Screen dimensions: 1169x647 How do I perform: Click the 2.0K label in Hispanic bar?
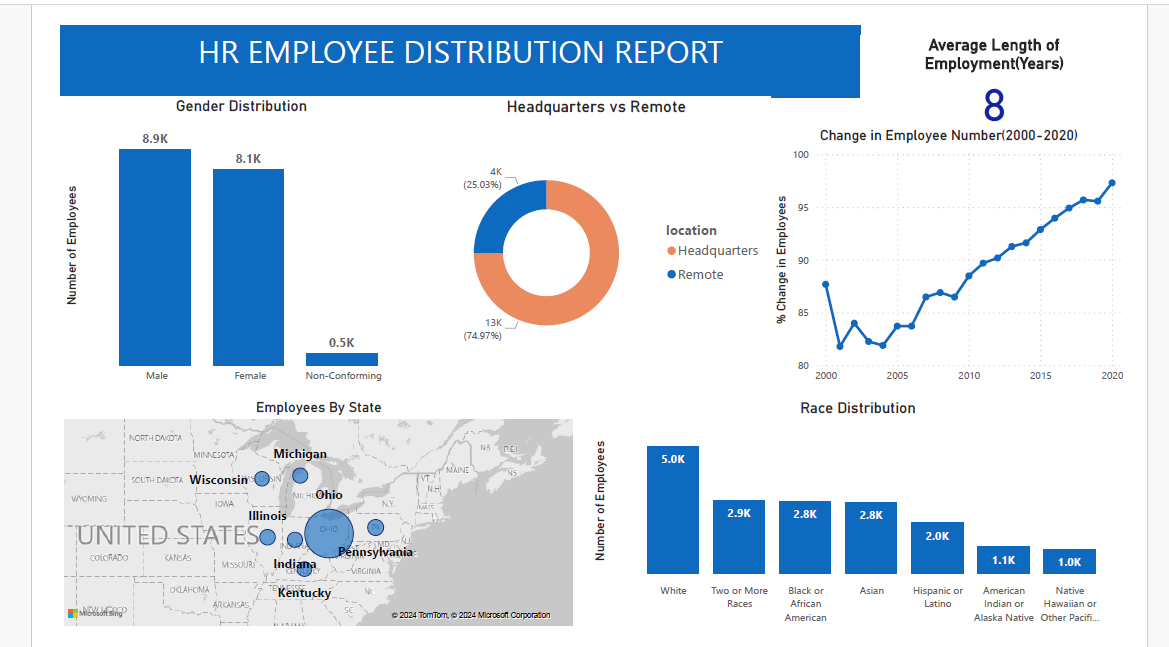937,536
